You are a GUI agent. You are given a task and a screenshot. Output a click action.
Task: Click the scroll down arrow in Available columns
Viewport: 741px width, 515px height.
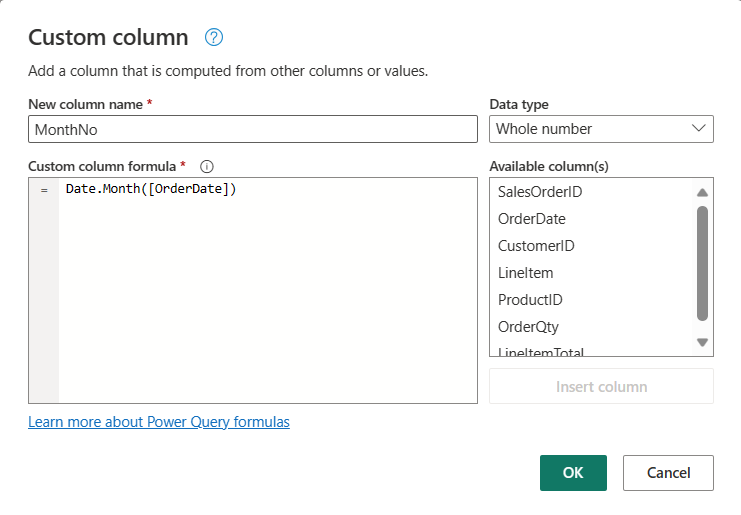click(x=702, y=342)
